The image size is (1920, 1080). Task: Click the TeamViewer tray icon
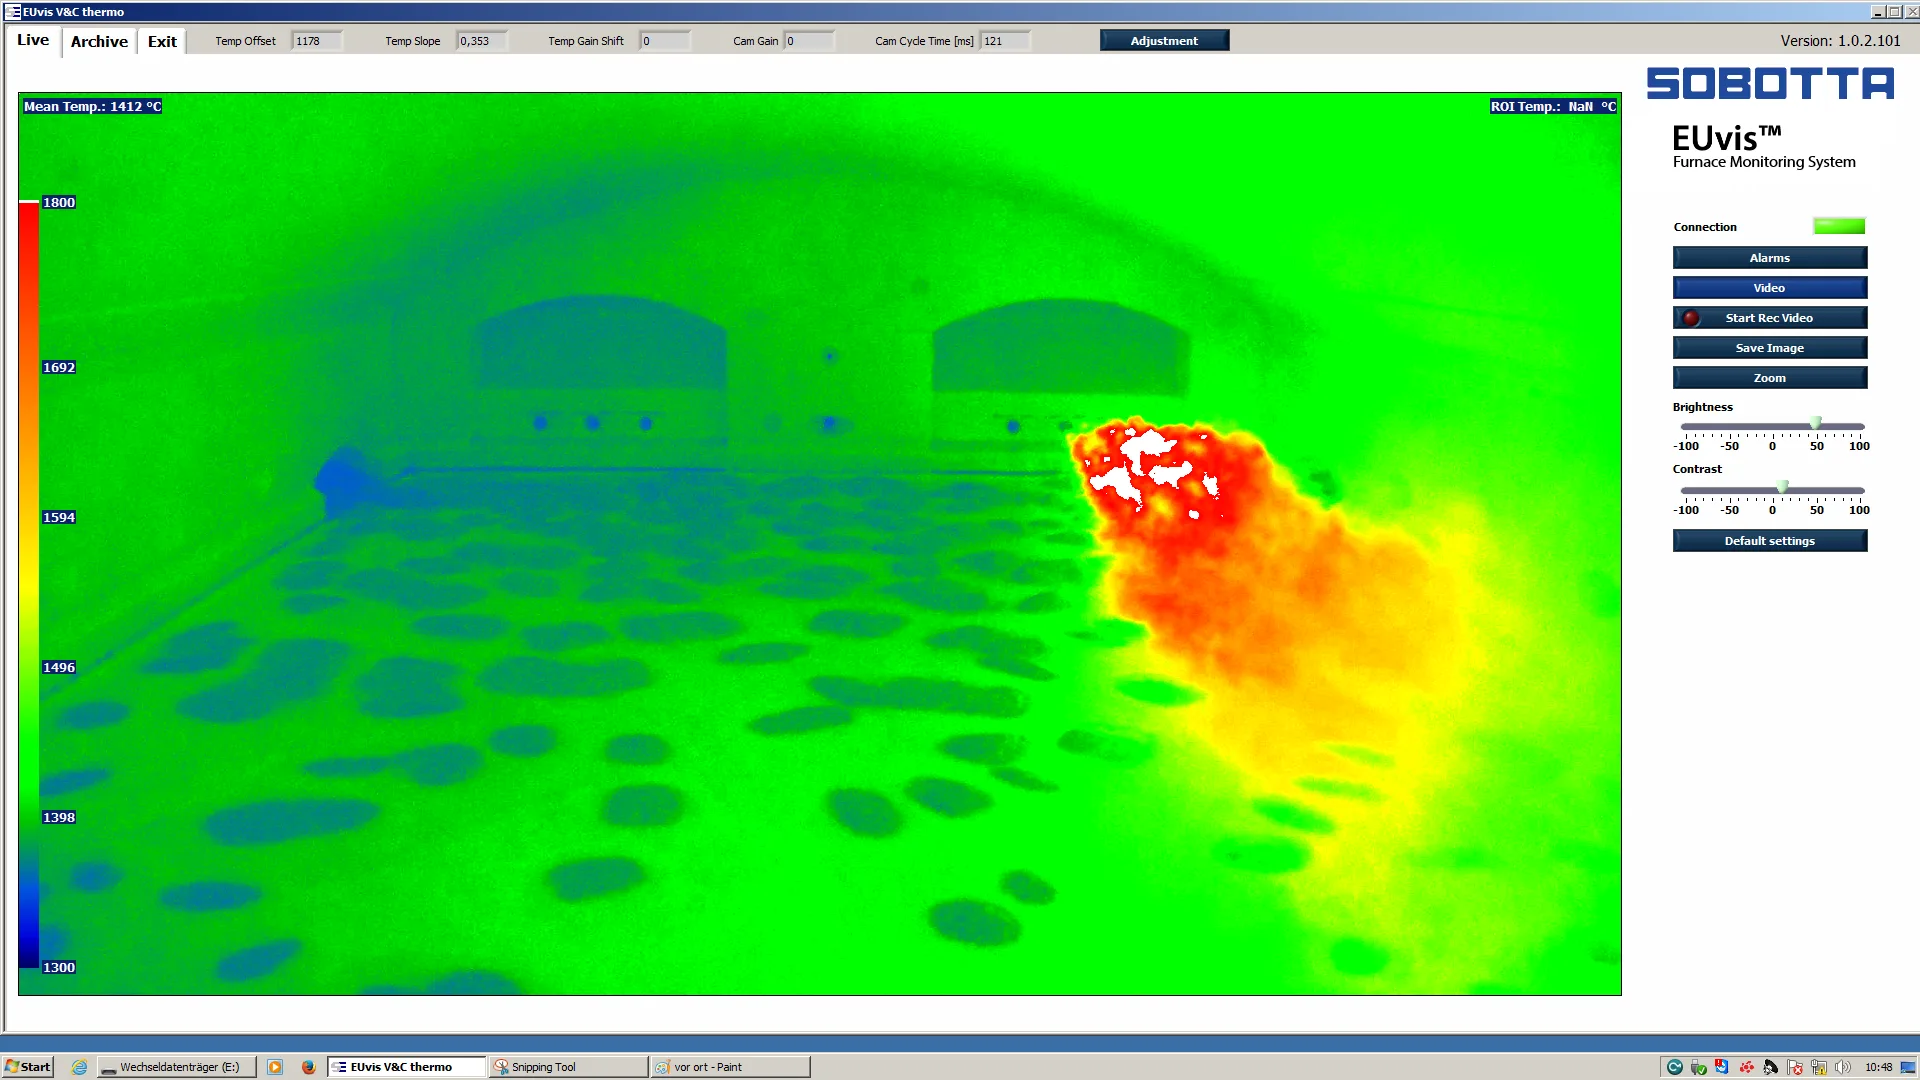(1722, 1066)
